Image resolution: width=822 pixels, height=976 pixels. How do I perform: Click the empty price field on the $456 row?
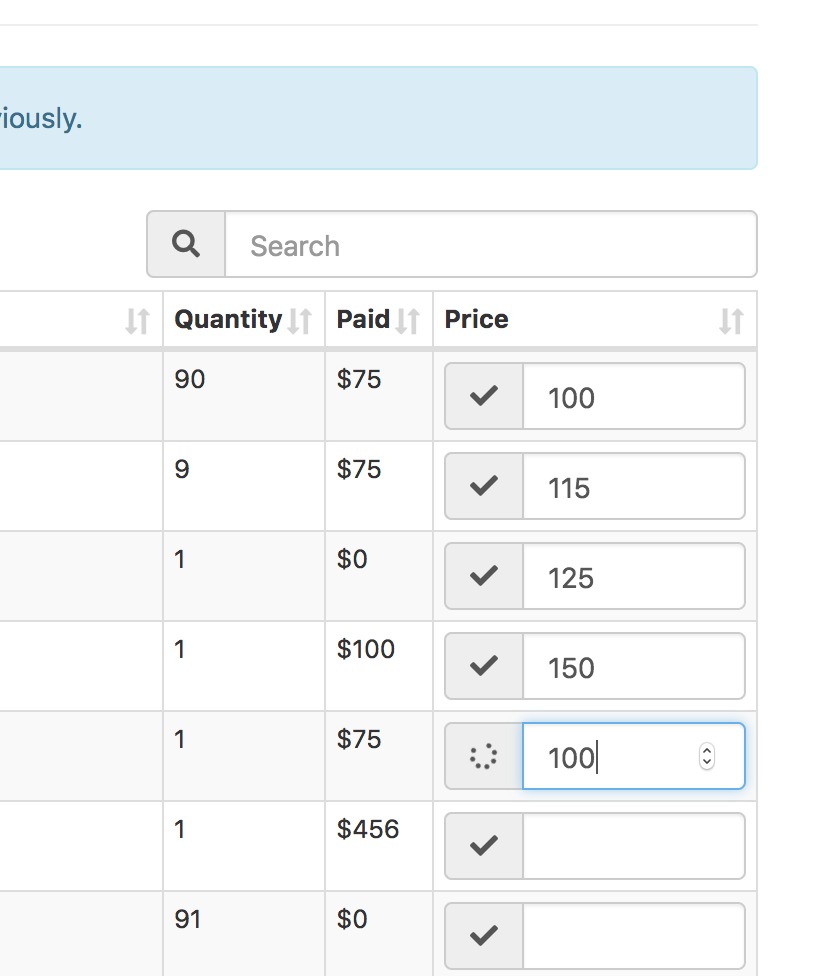(x=633, y=846)
